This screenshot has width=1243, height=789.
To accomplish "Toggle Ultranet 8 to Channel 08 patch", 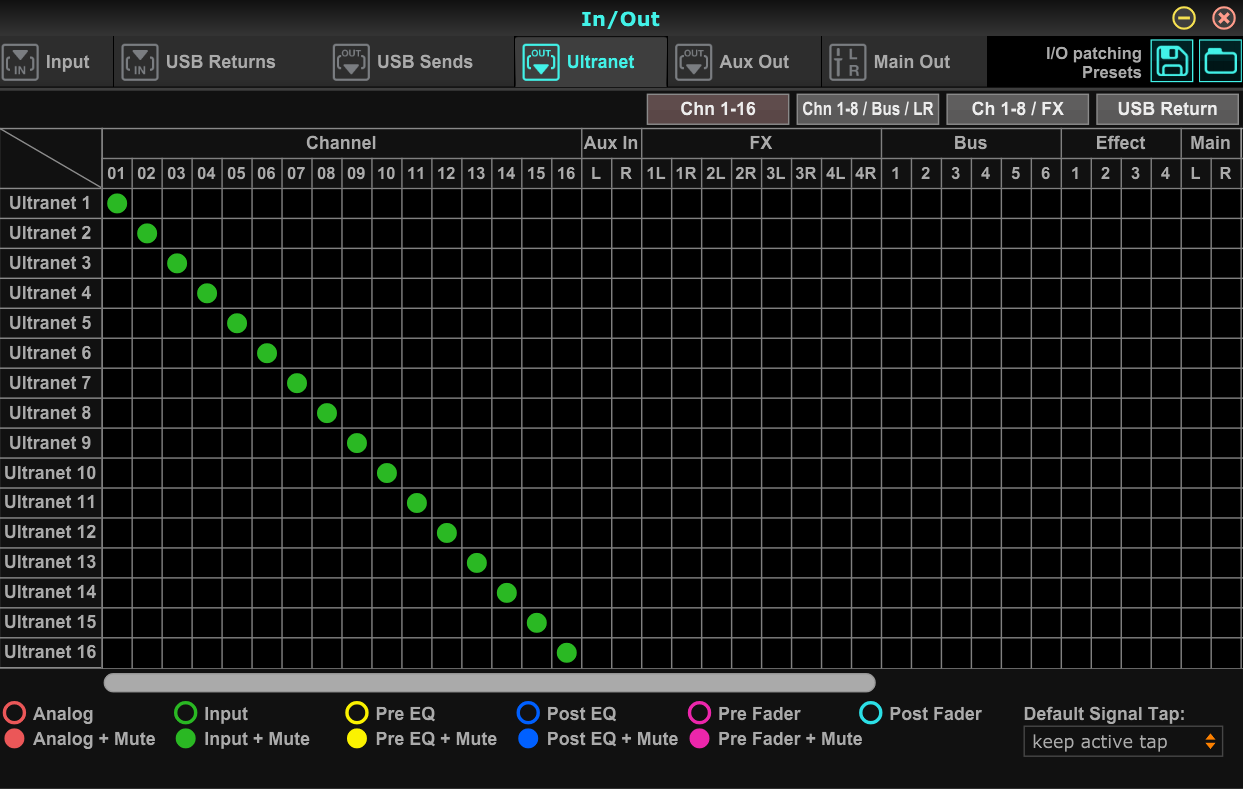I will (327, 413).
